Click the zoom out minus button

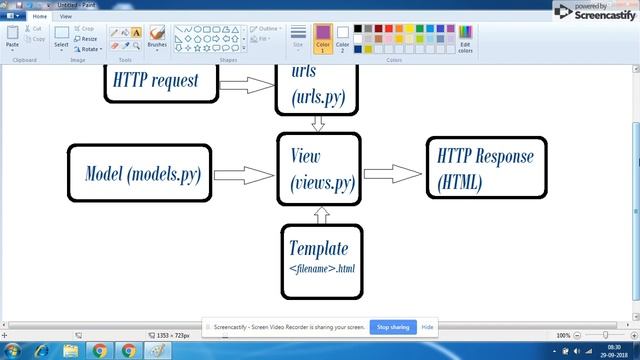coord(577,335)
